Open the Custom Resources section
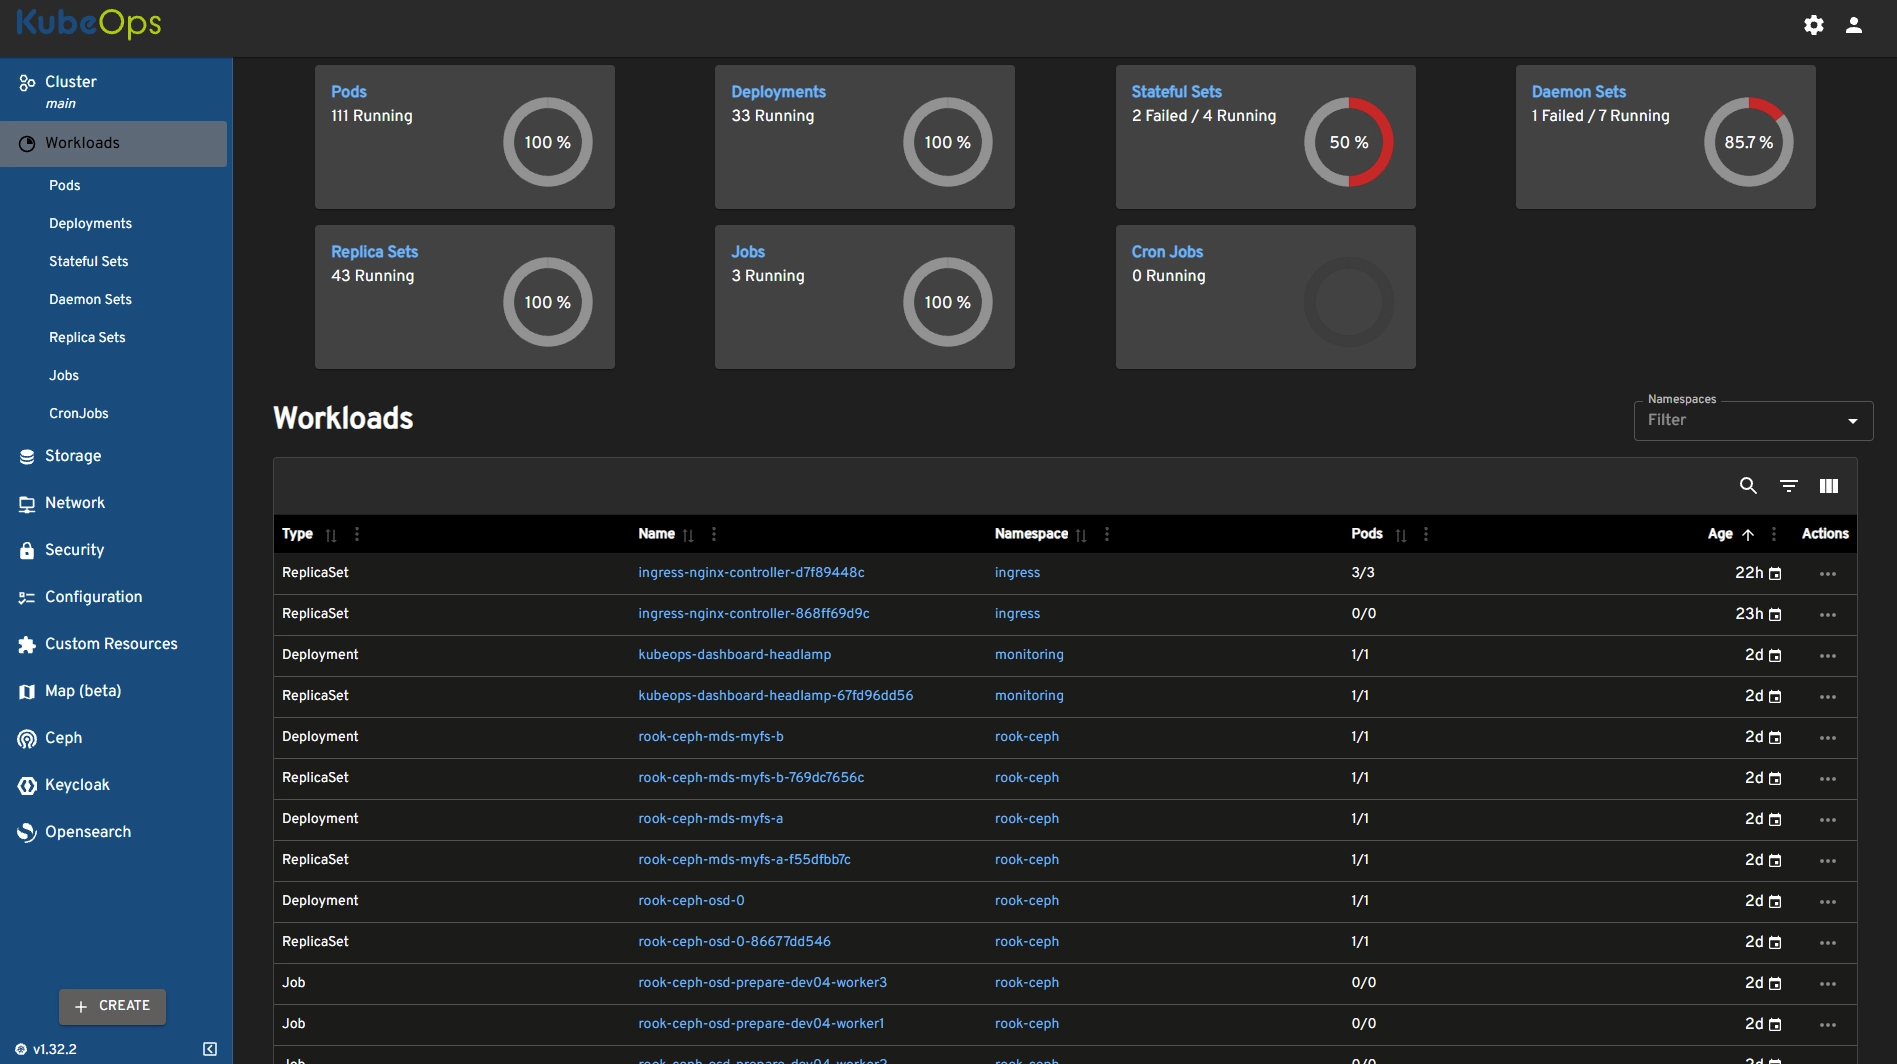The width and height of the screenshot is (1897, 1064). (x=111, y=643)
